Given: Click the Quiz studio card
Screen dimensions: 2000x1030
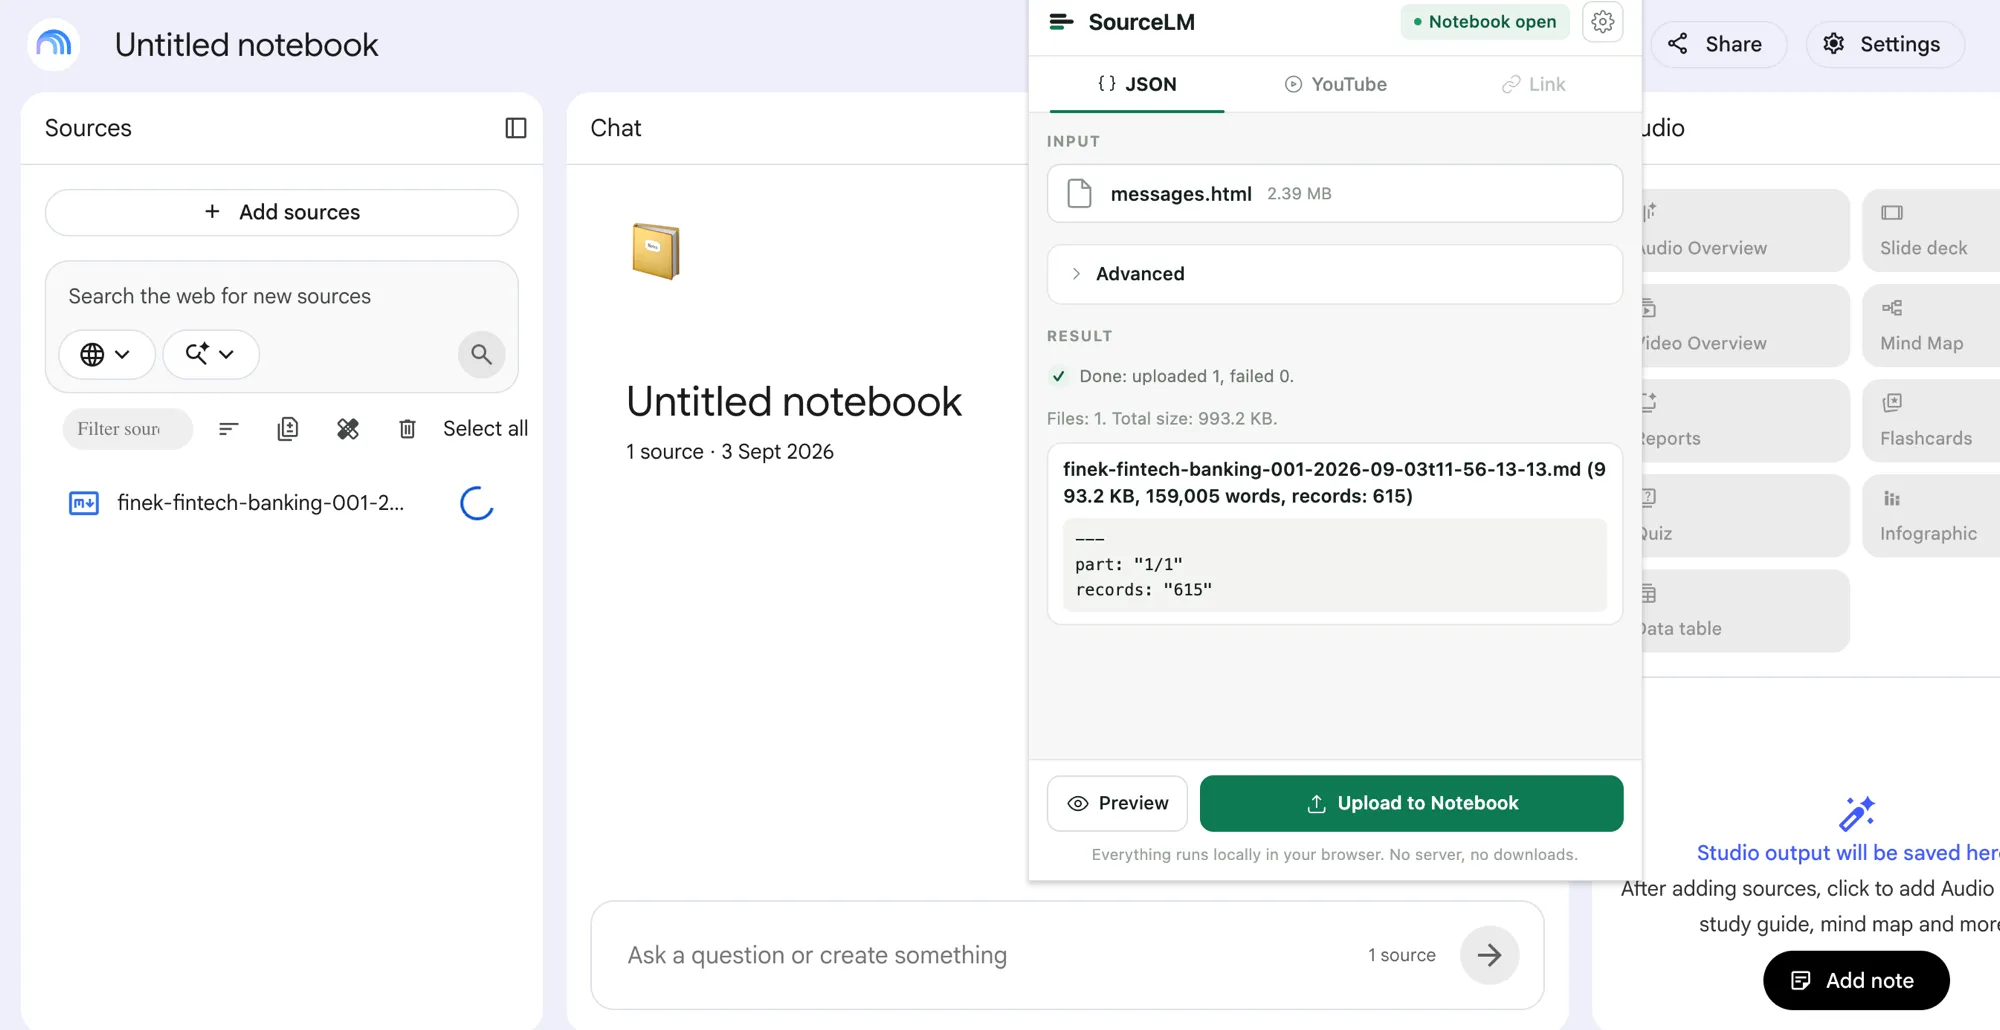Looking at the screenshot, I should click(1745, 515).
